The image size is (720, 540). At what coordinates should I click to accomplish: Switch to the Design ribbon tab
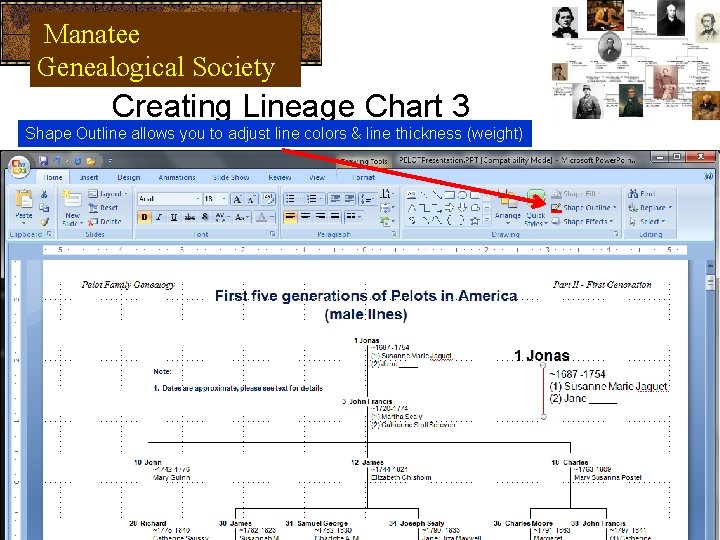pyautogui.click(x=129, y=177)
